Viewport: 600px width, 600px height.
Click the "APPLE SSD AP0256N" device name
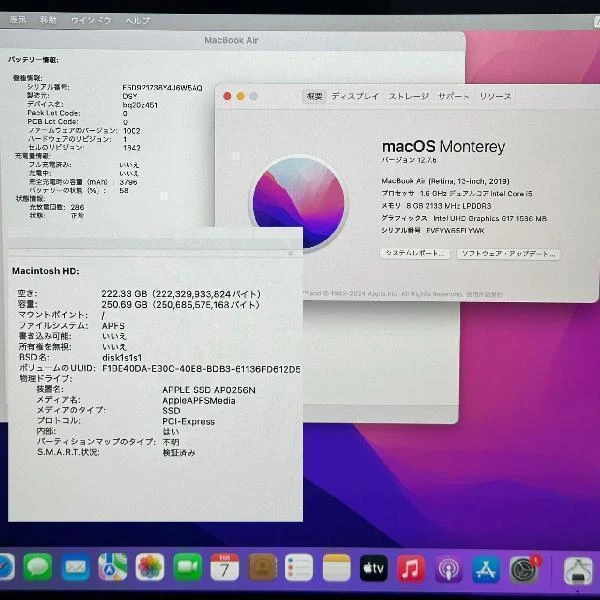[209, 390]
